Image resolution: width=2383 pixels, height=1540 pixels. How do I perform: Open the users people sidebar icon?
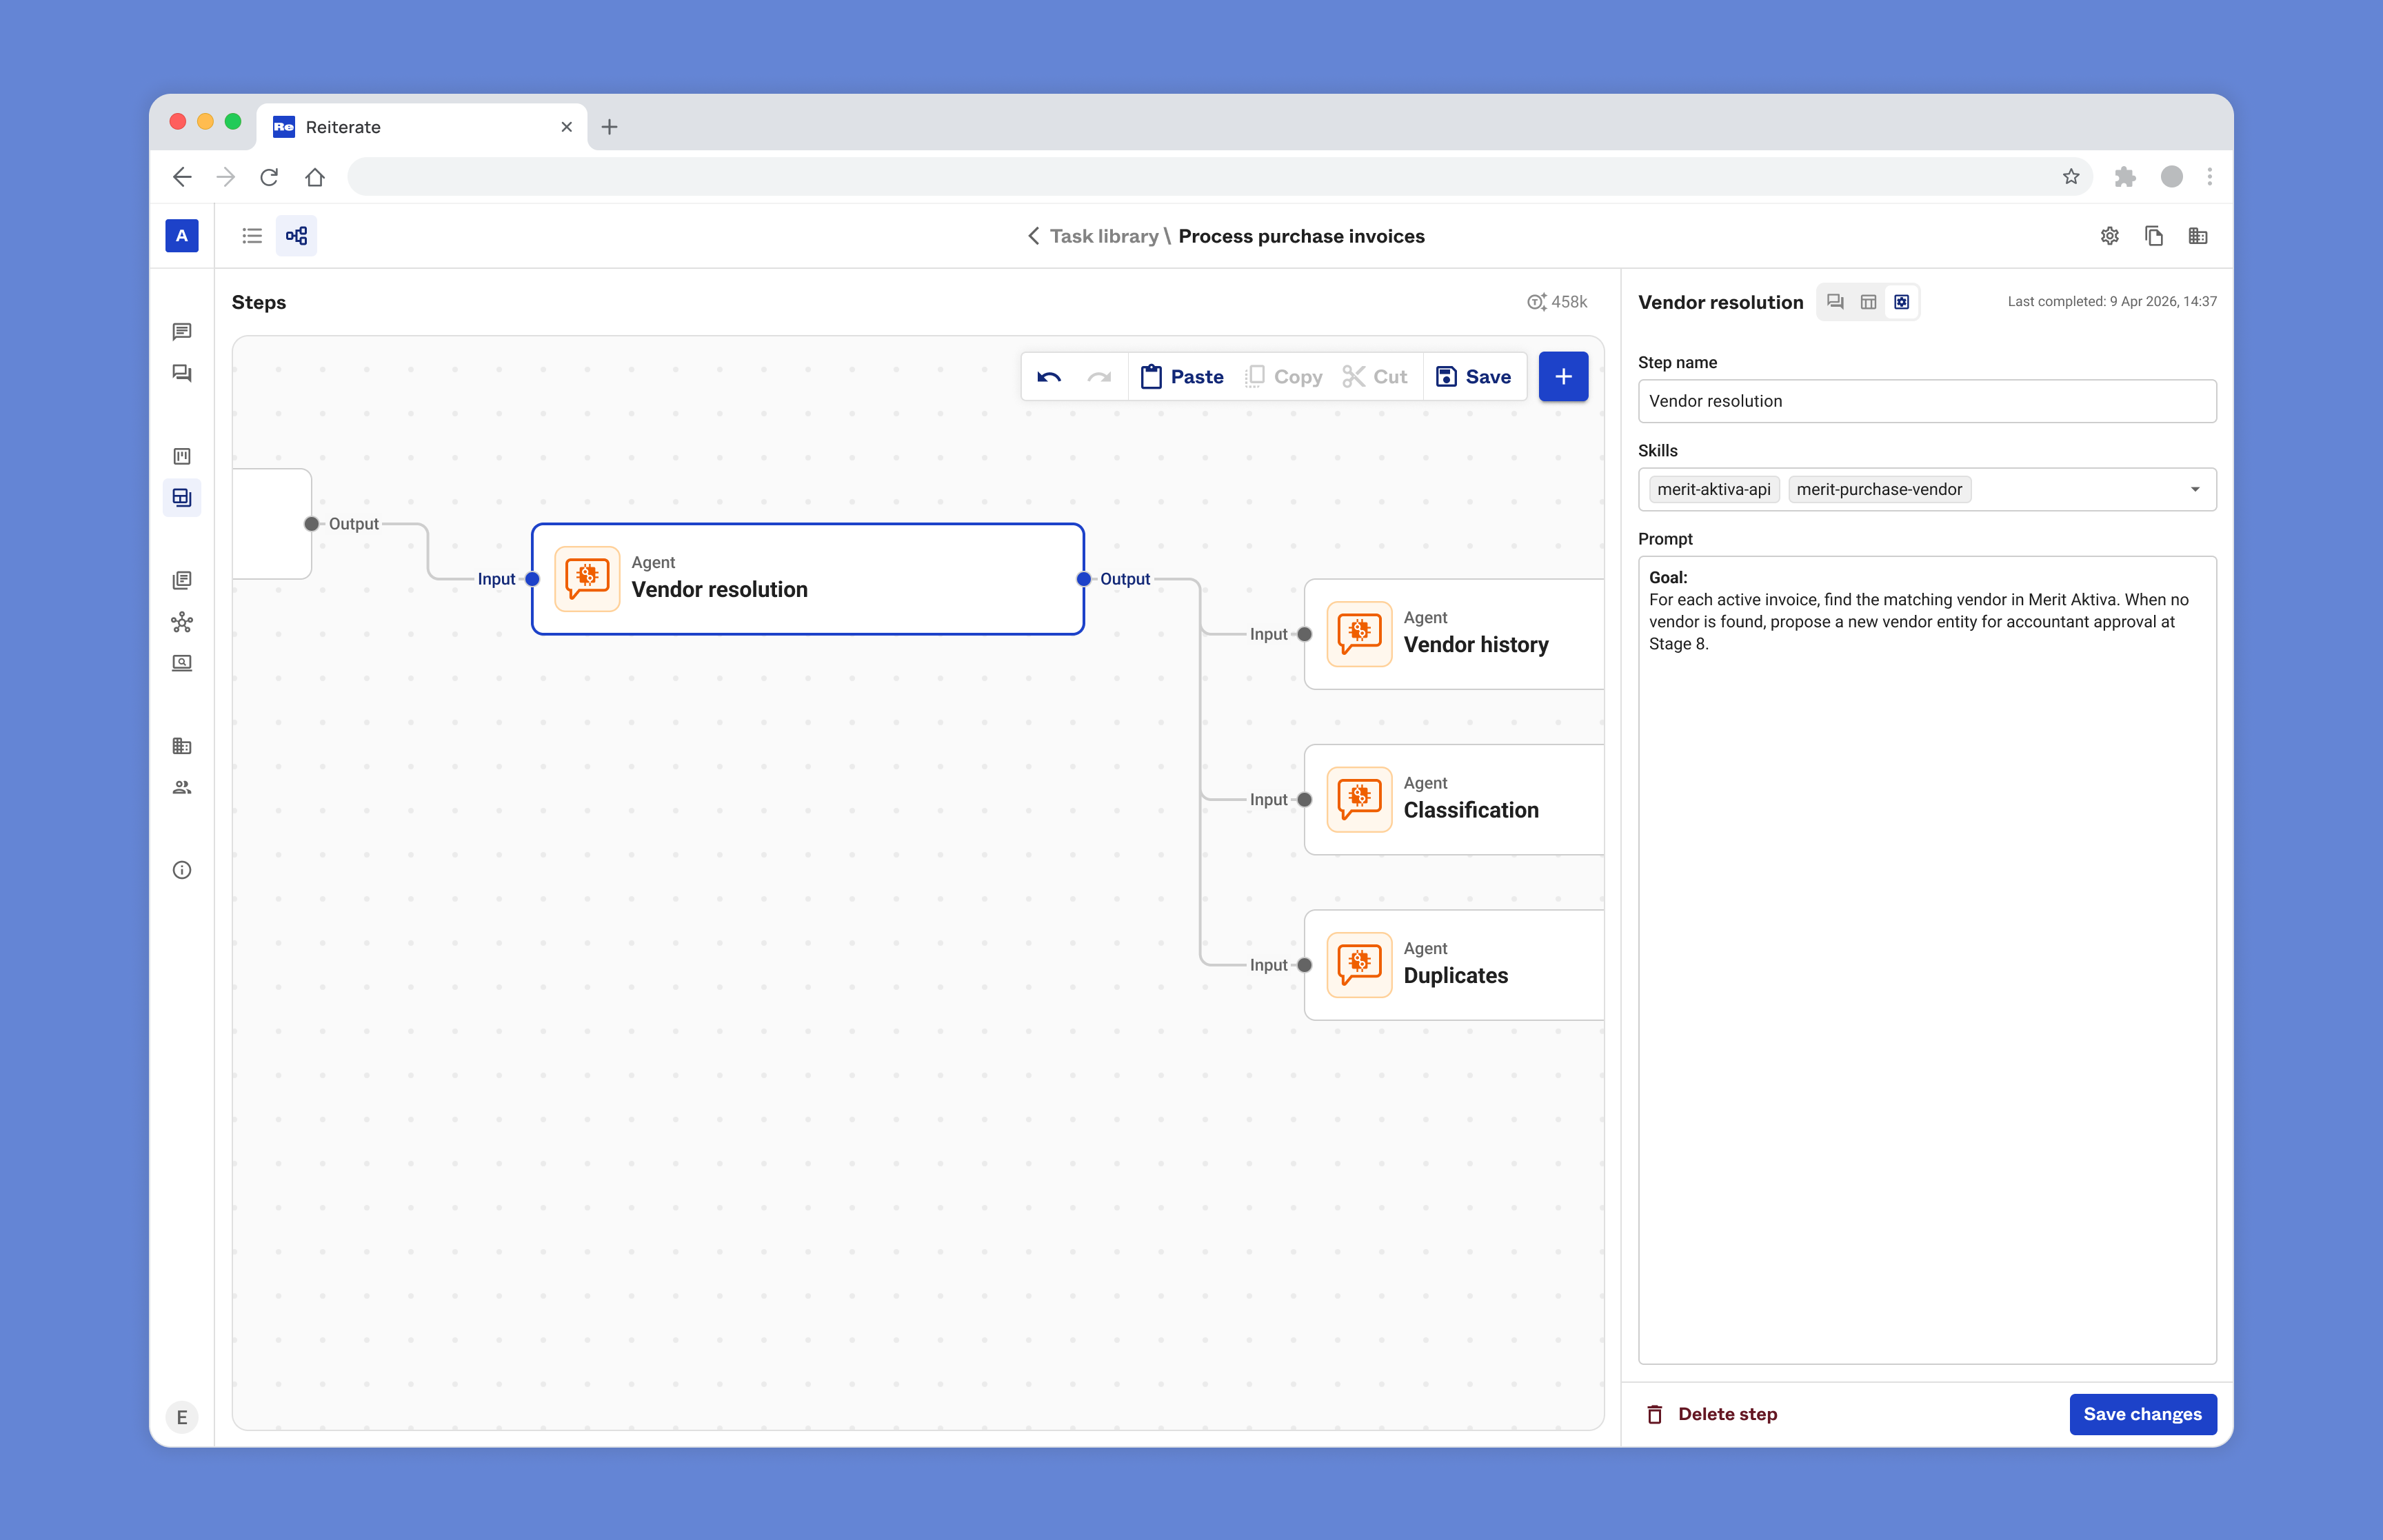click(181, 788)
